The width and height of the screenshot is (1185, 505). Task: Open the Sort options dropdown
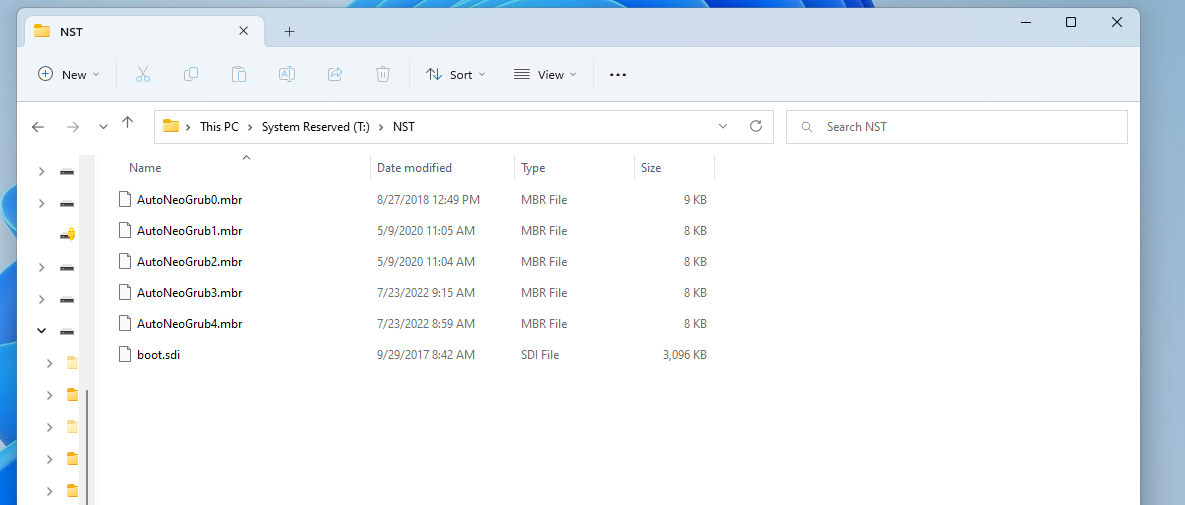tap(456, 74)
